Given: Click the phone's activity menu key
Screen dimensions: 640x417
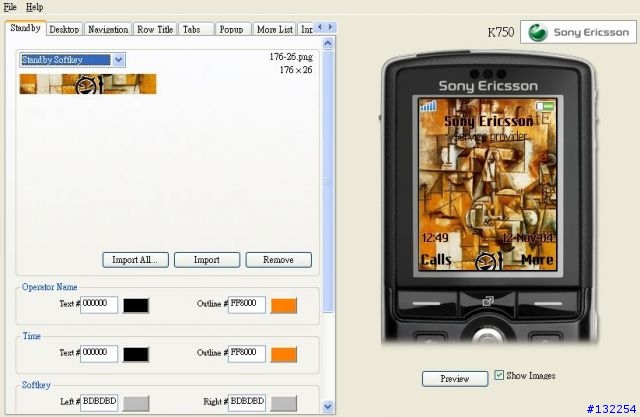Looking at the screenshot, I should click(x=487, y=301).
